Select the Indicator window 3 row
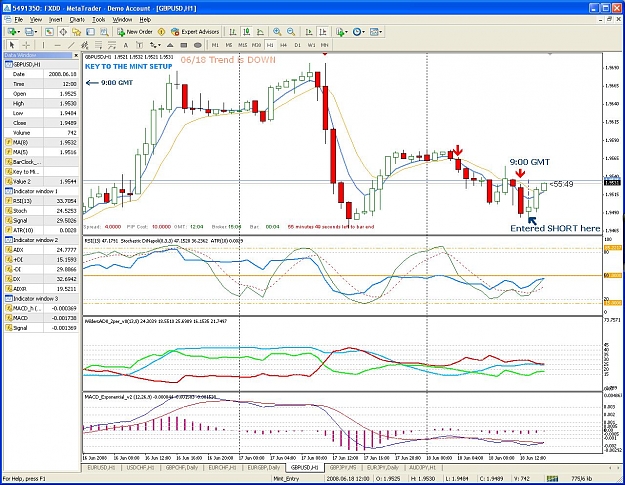The image size is (625, 485). tap(41, 298)
